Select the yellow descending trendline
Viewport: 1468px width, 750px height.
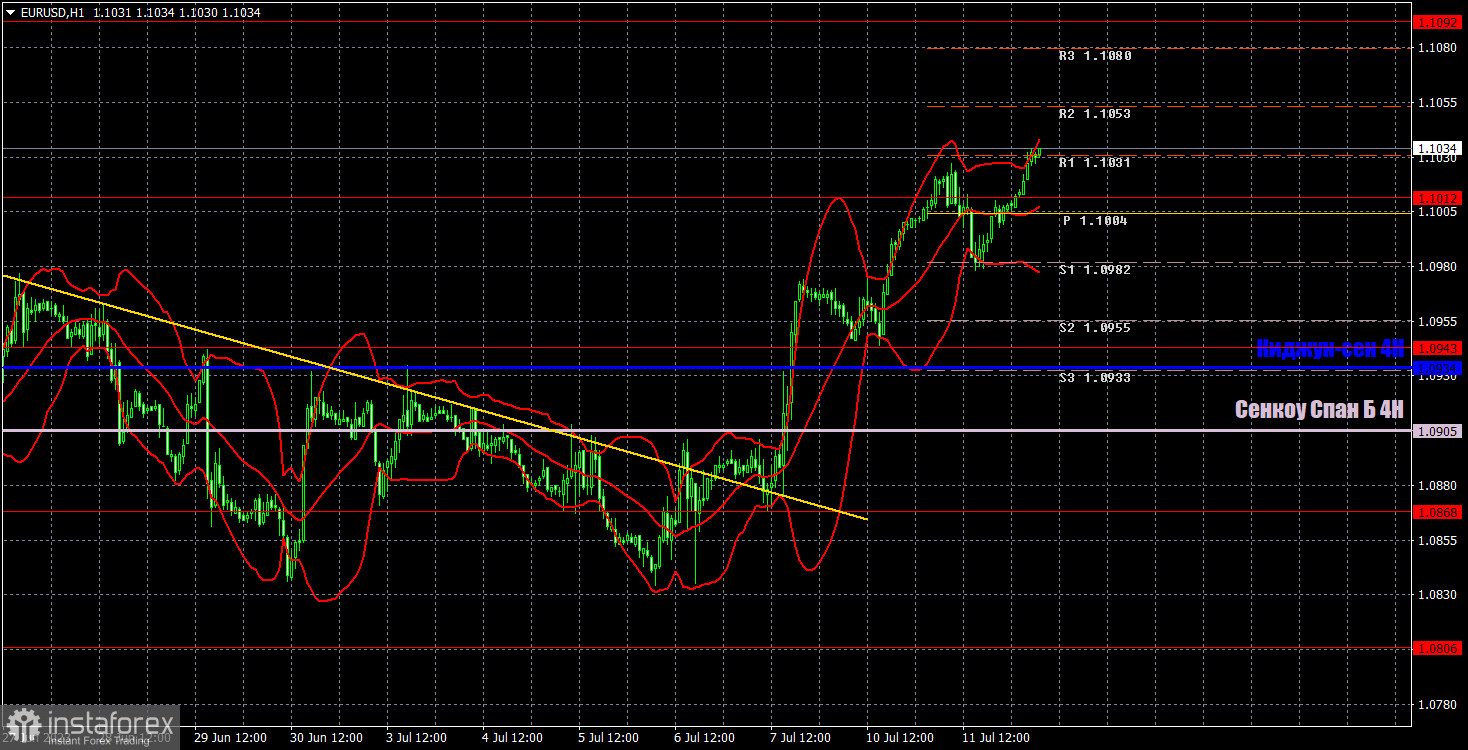point(434,397)
